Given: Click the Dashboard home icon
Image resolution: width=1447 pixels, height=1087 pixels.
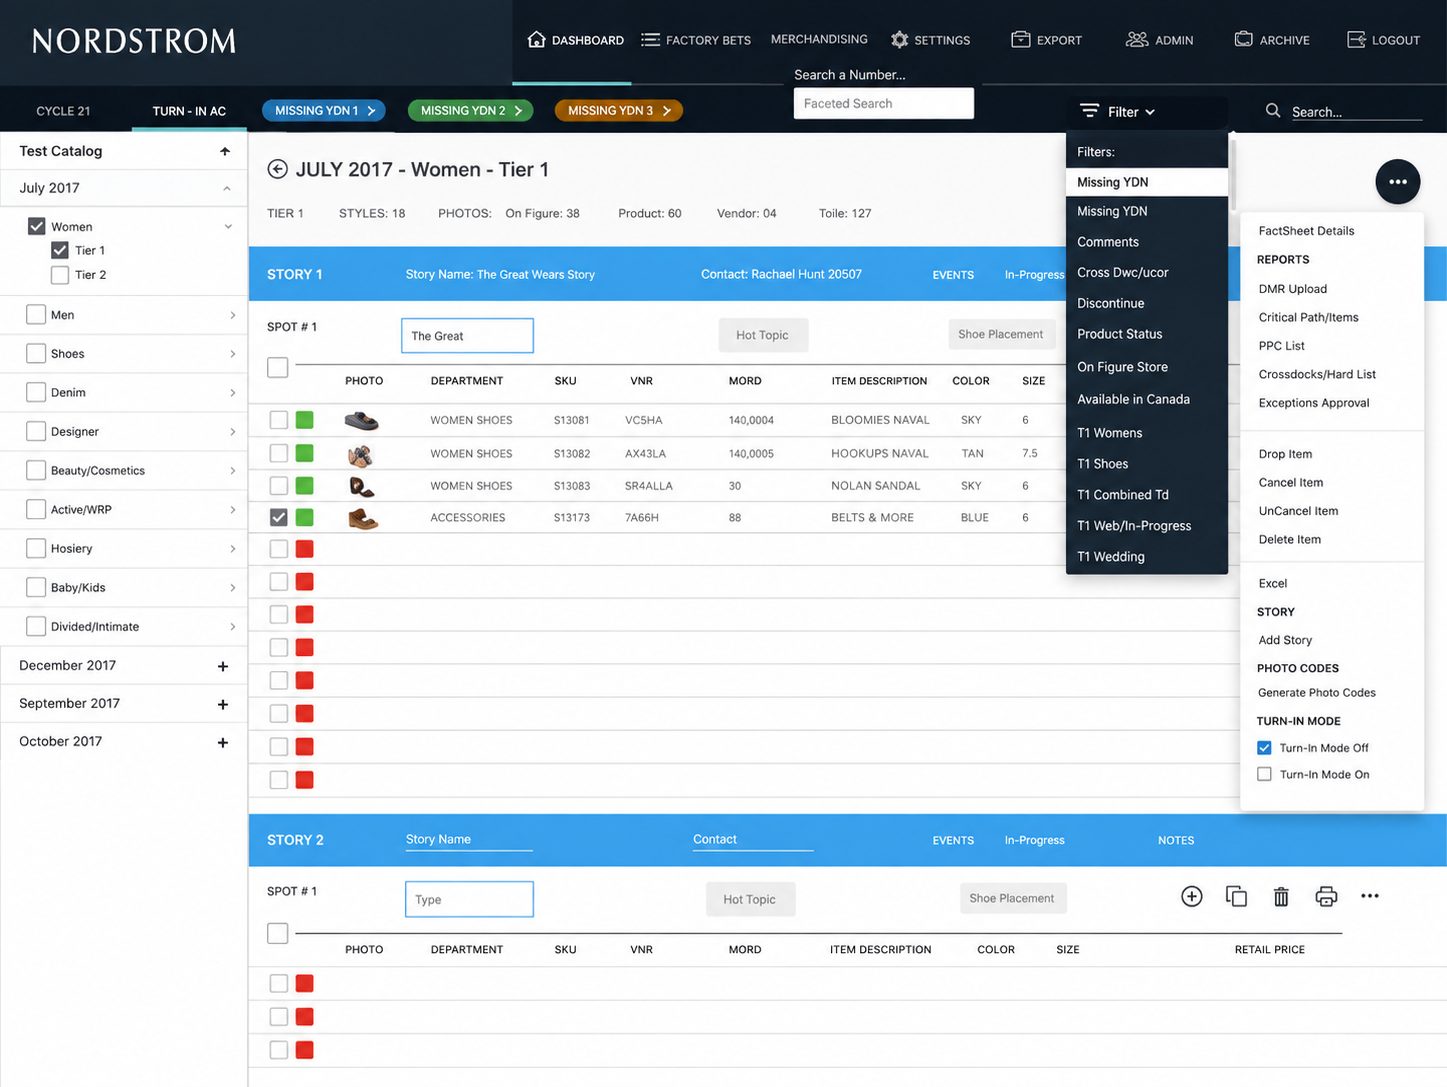Looking at the screenshot, I should click(536, 39).
